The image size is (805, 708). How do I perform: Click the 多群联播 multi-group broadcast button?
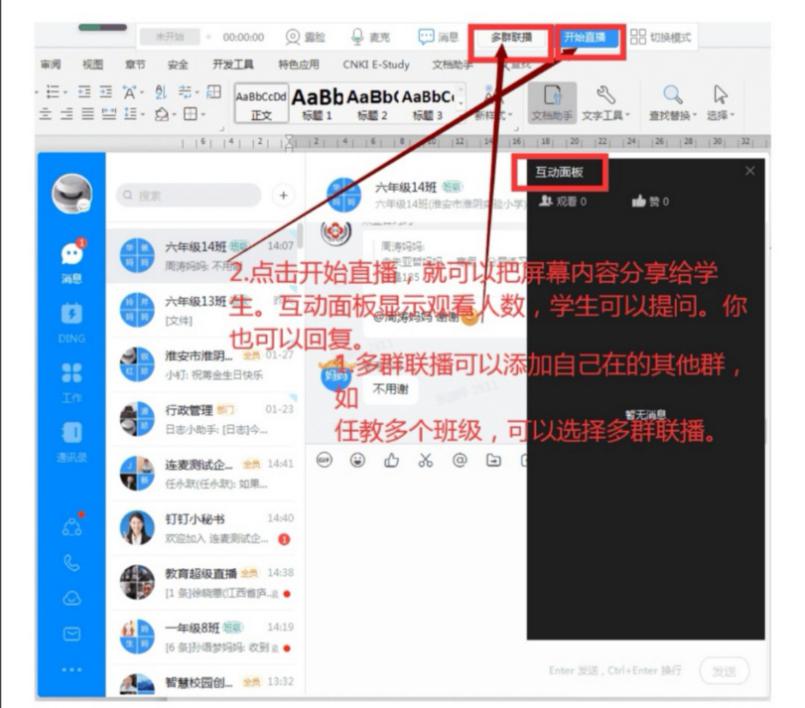click(x=511, y=38)
